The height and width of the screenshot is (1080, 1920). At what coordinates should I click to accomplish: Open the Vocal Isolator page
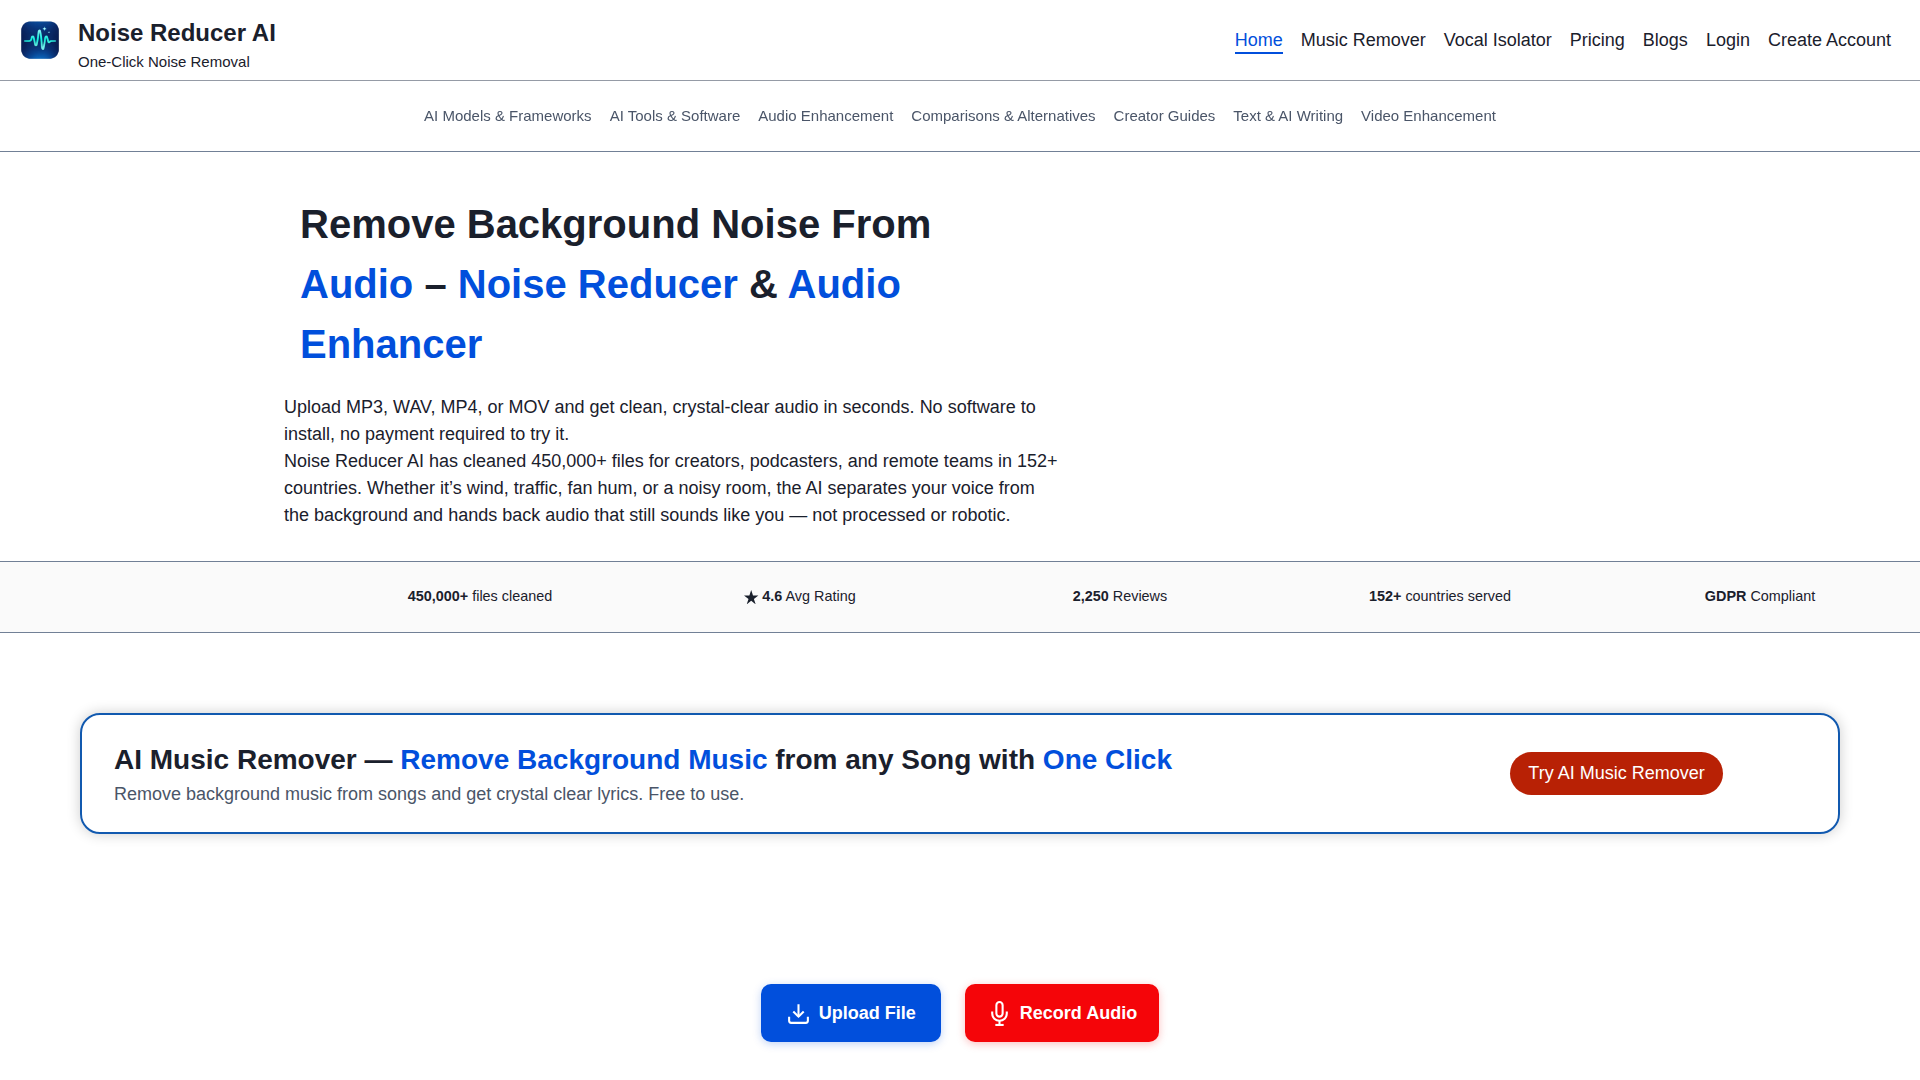(1497, 40)
